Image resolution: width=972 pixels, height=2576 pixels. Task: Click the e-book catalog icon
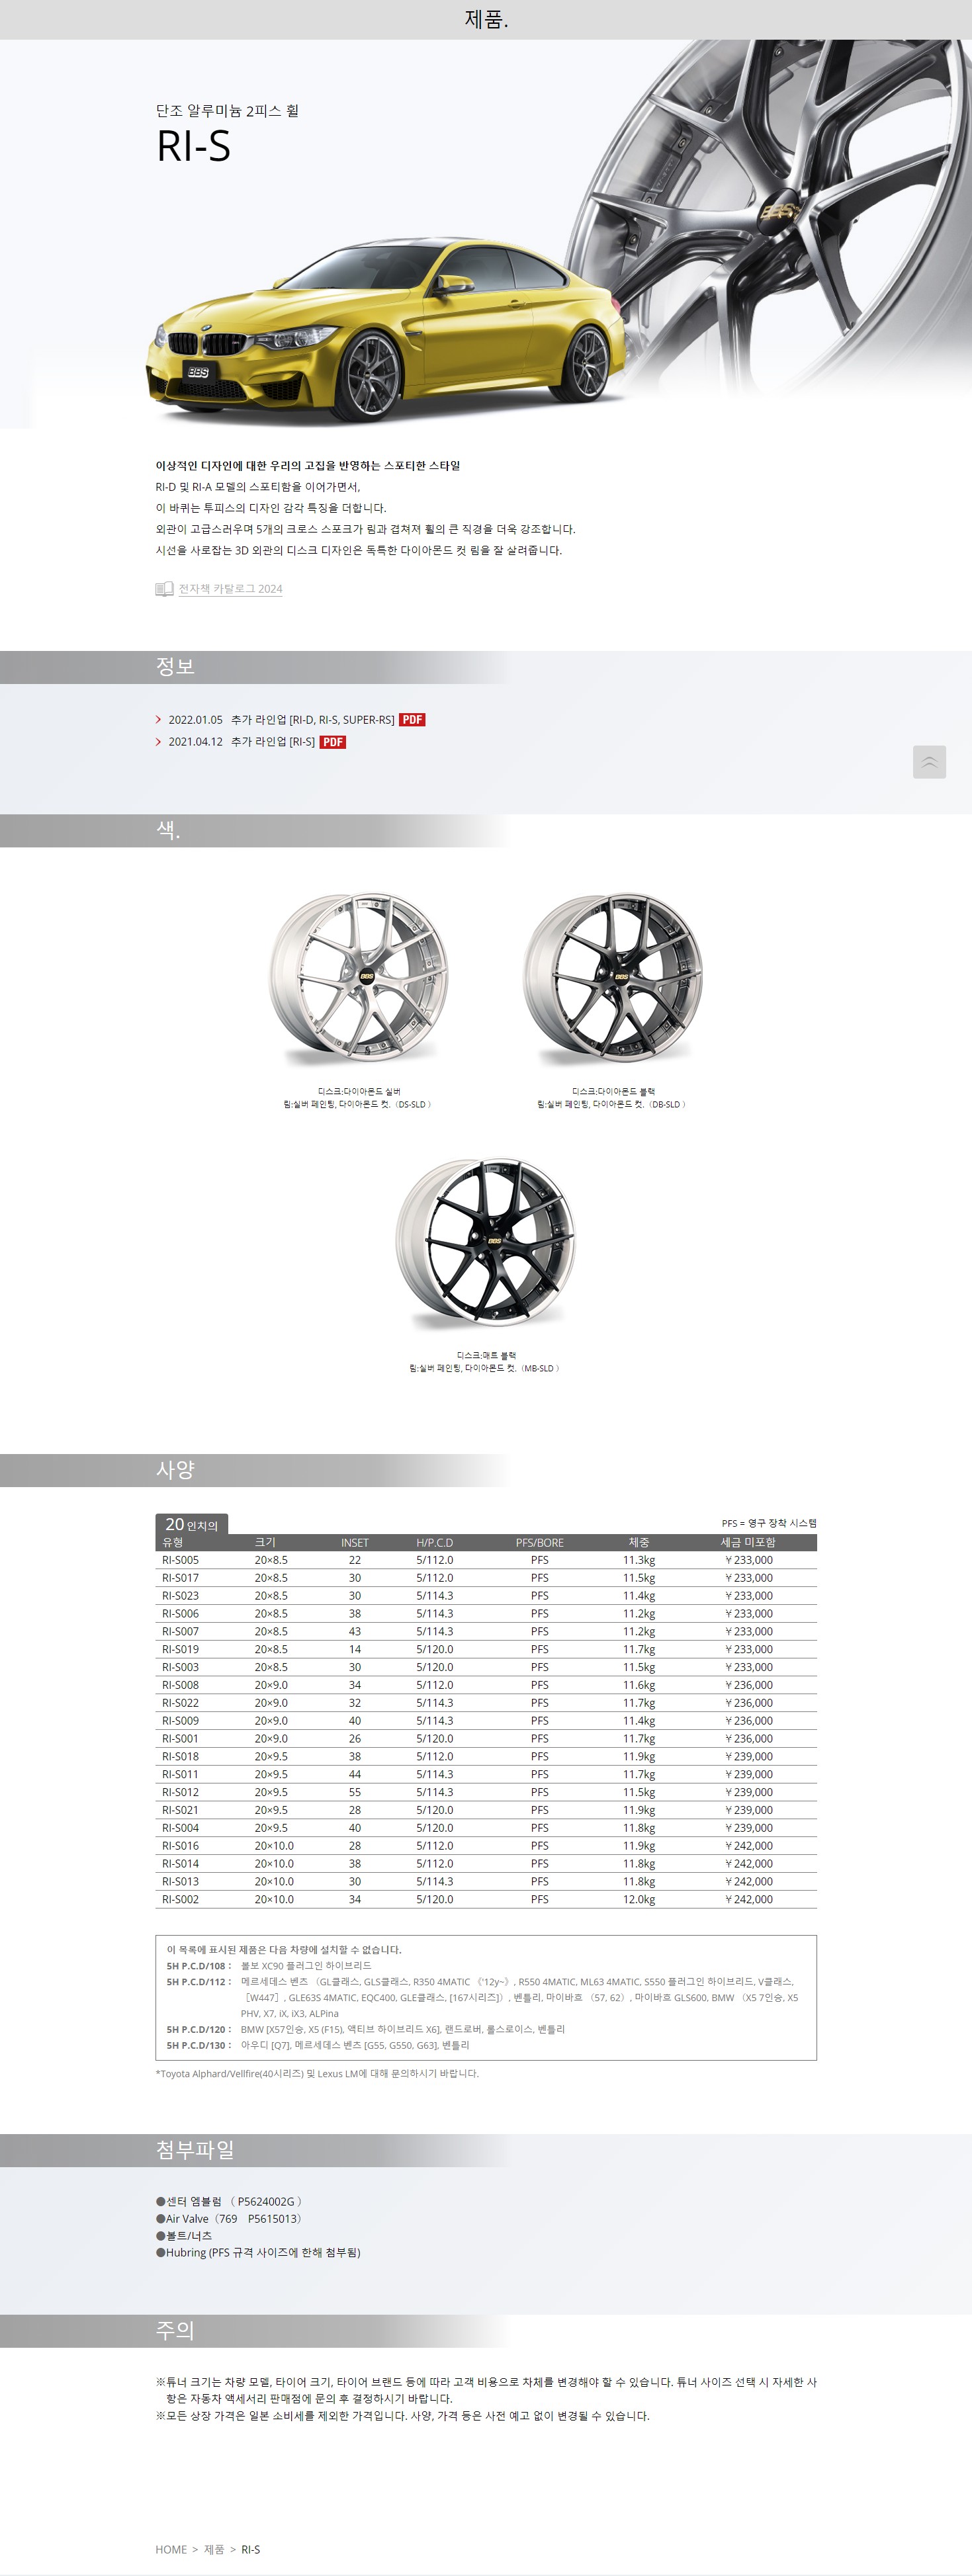tap(164, 589)
